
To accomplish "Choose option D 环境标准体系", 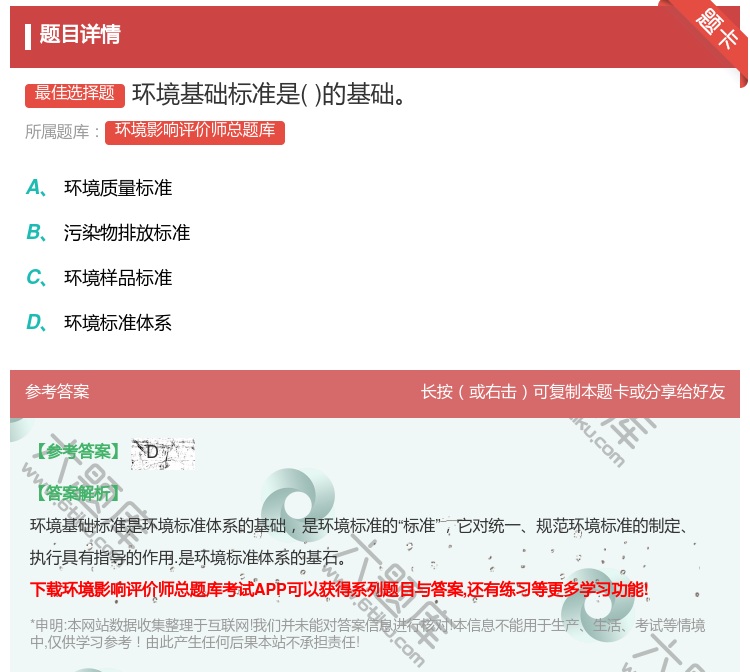I will click(99, 322).
